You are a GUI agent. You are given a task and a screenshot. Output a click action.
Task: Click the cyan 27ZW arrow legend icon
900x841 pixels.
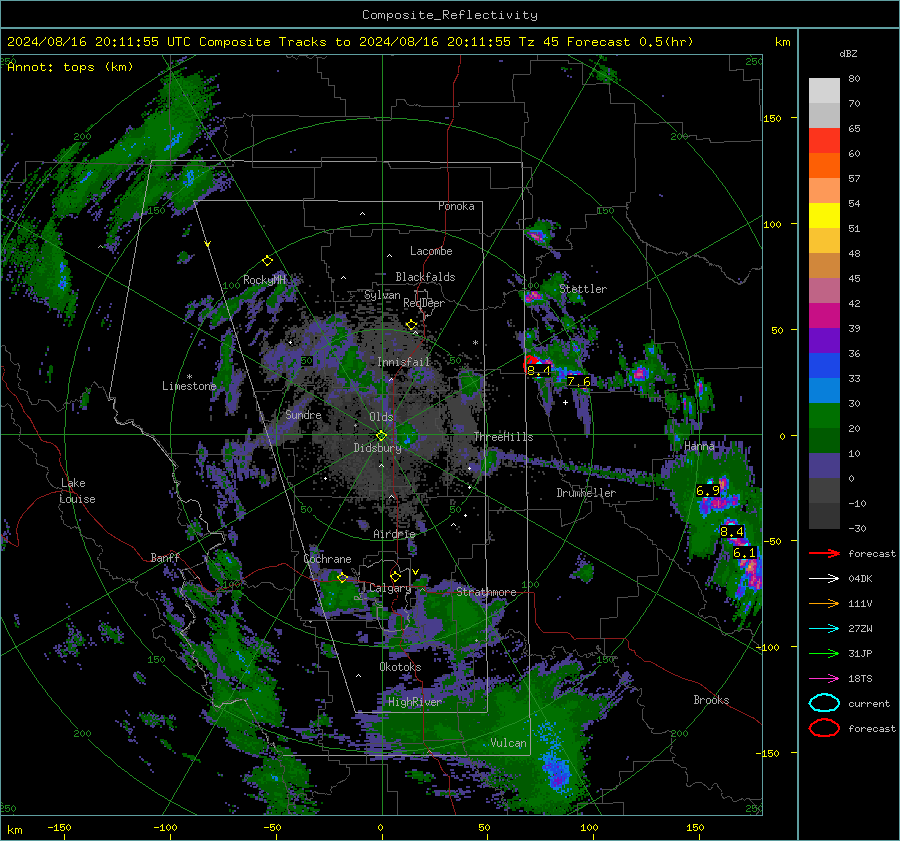pos(824,629)
